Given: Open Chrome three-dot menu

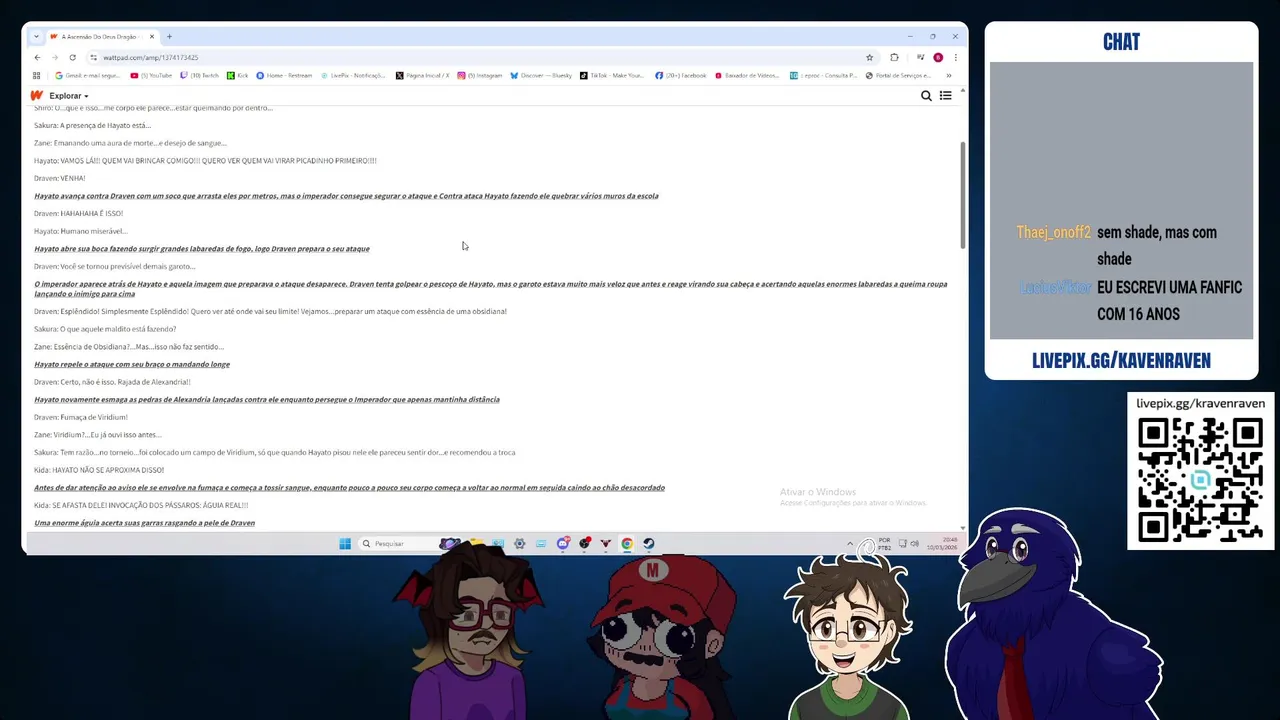Looking at the screenshot, I should point(955,57).
